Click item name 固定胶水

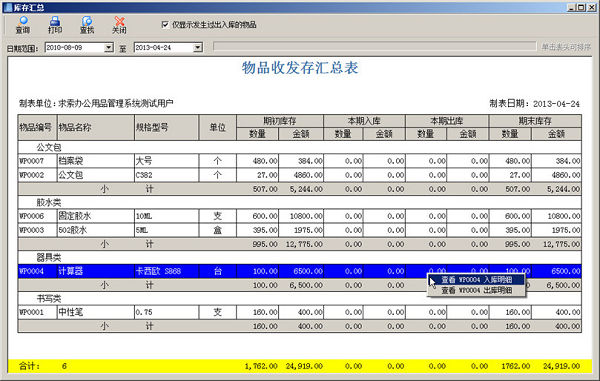point(96,216)
